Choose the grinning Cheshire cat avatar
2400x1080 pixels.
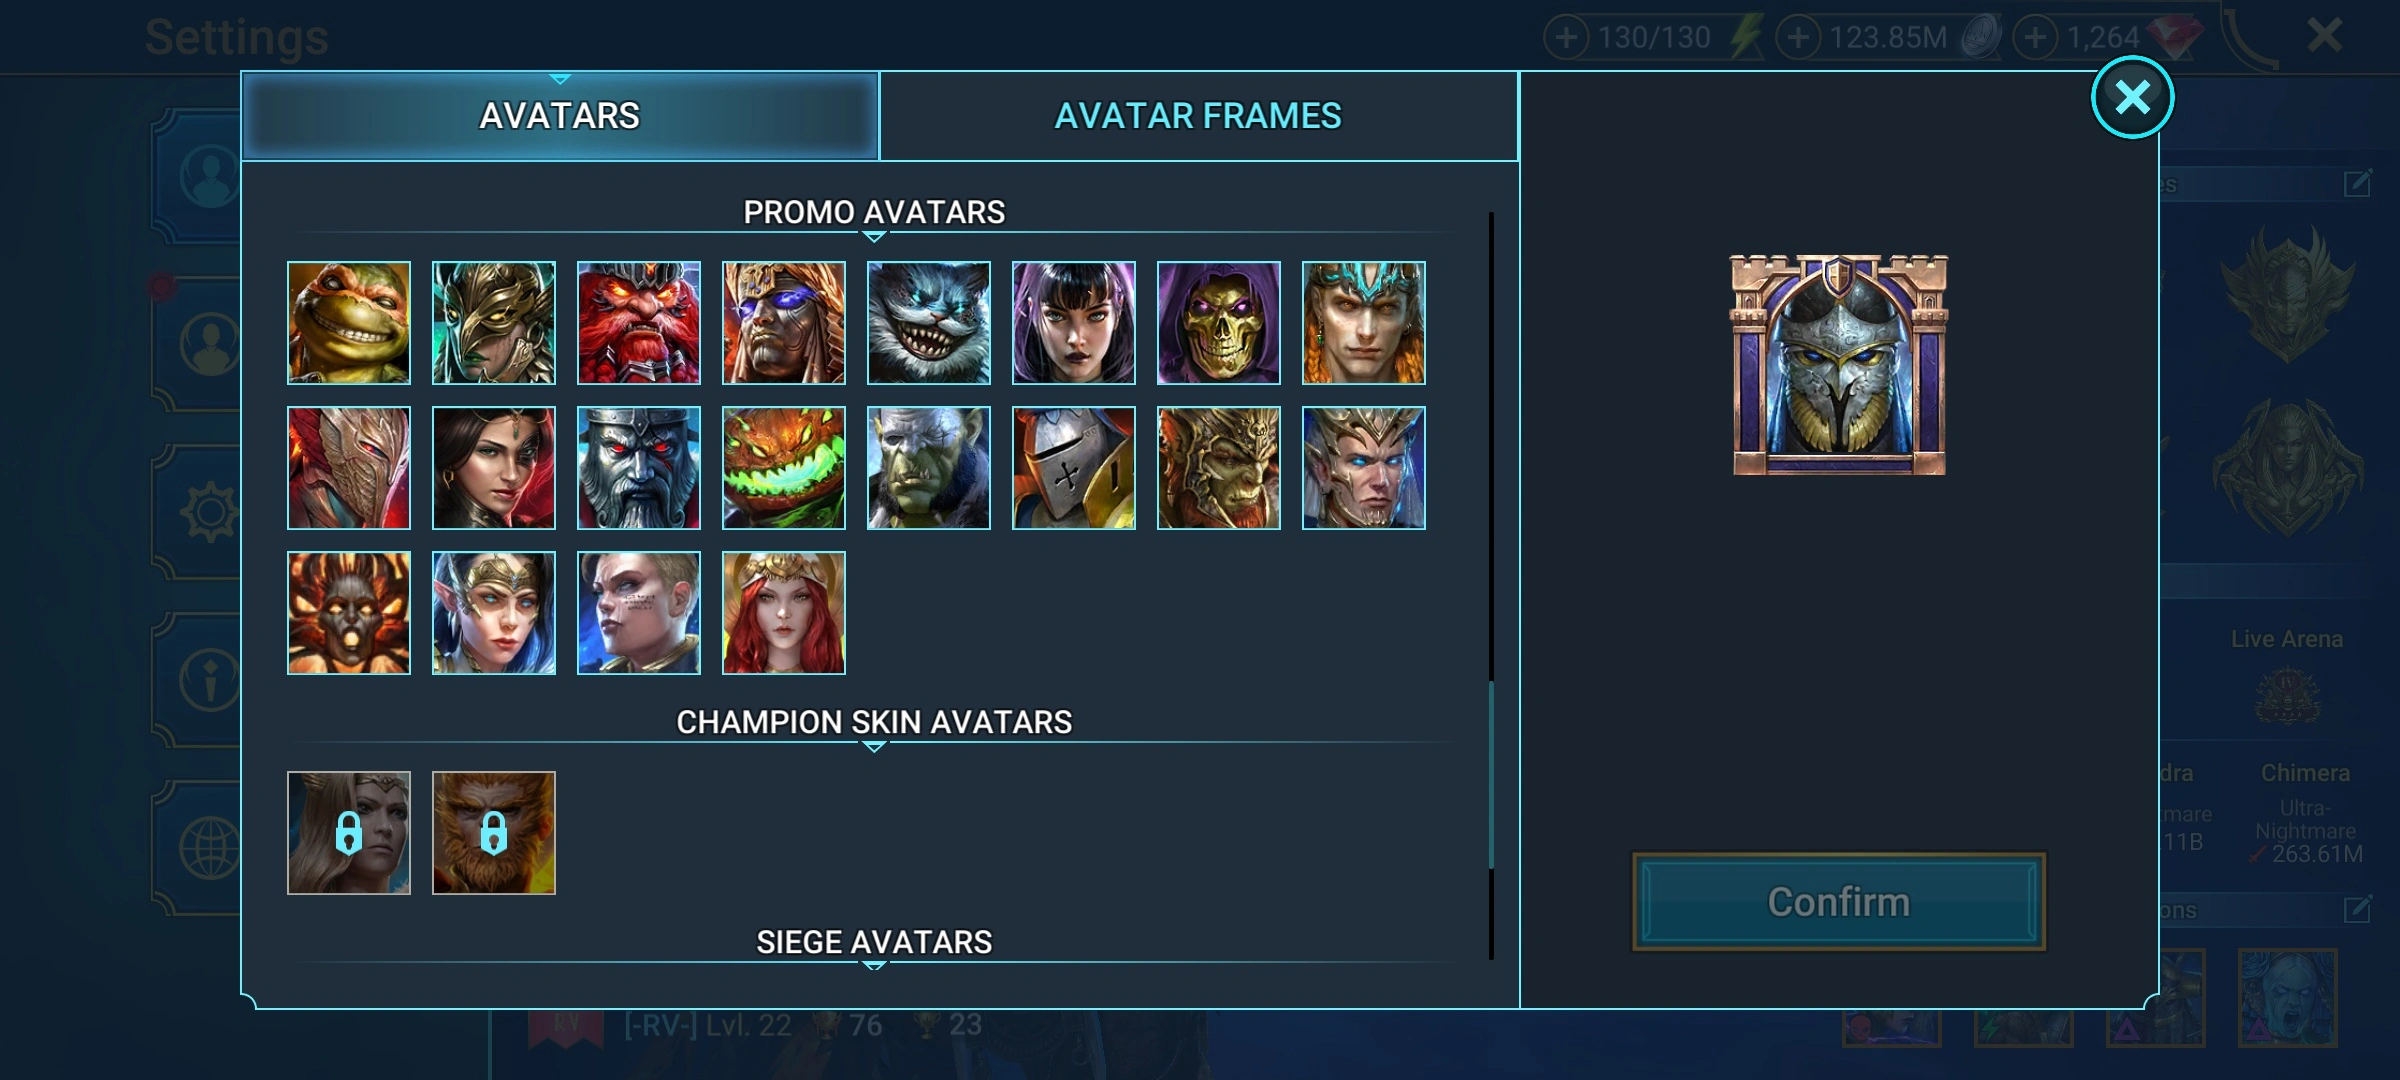click(928, 323)
